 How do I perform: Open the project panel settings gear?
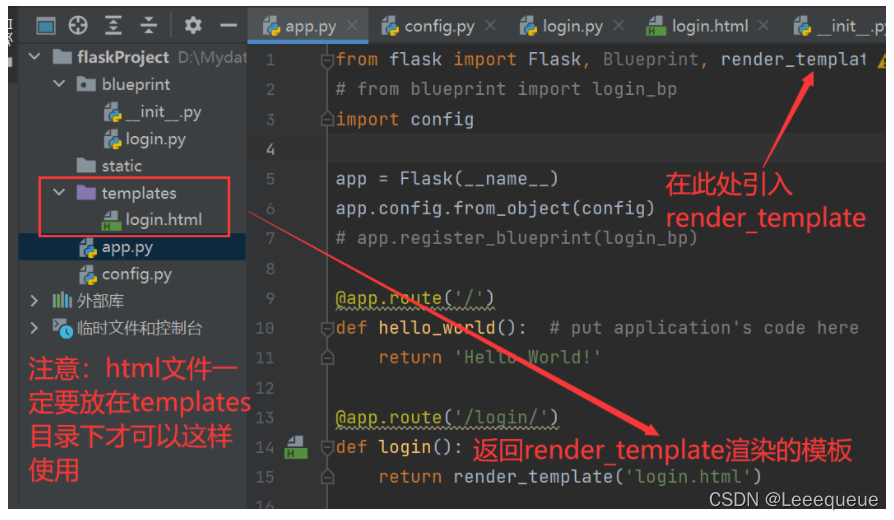click(x=193, y=26)
